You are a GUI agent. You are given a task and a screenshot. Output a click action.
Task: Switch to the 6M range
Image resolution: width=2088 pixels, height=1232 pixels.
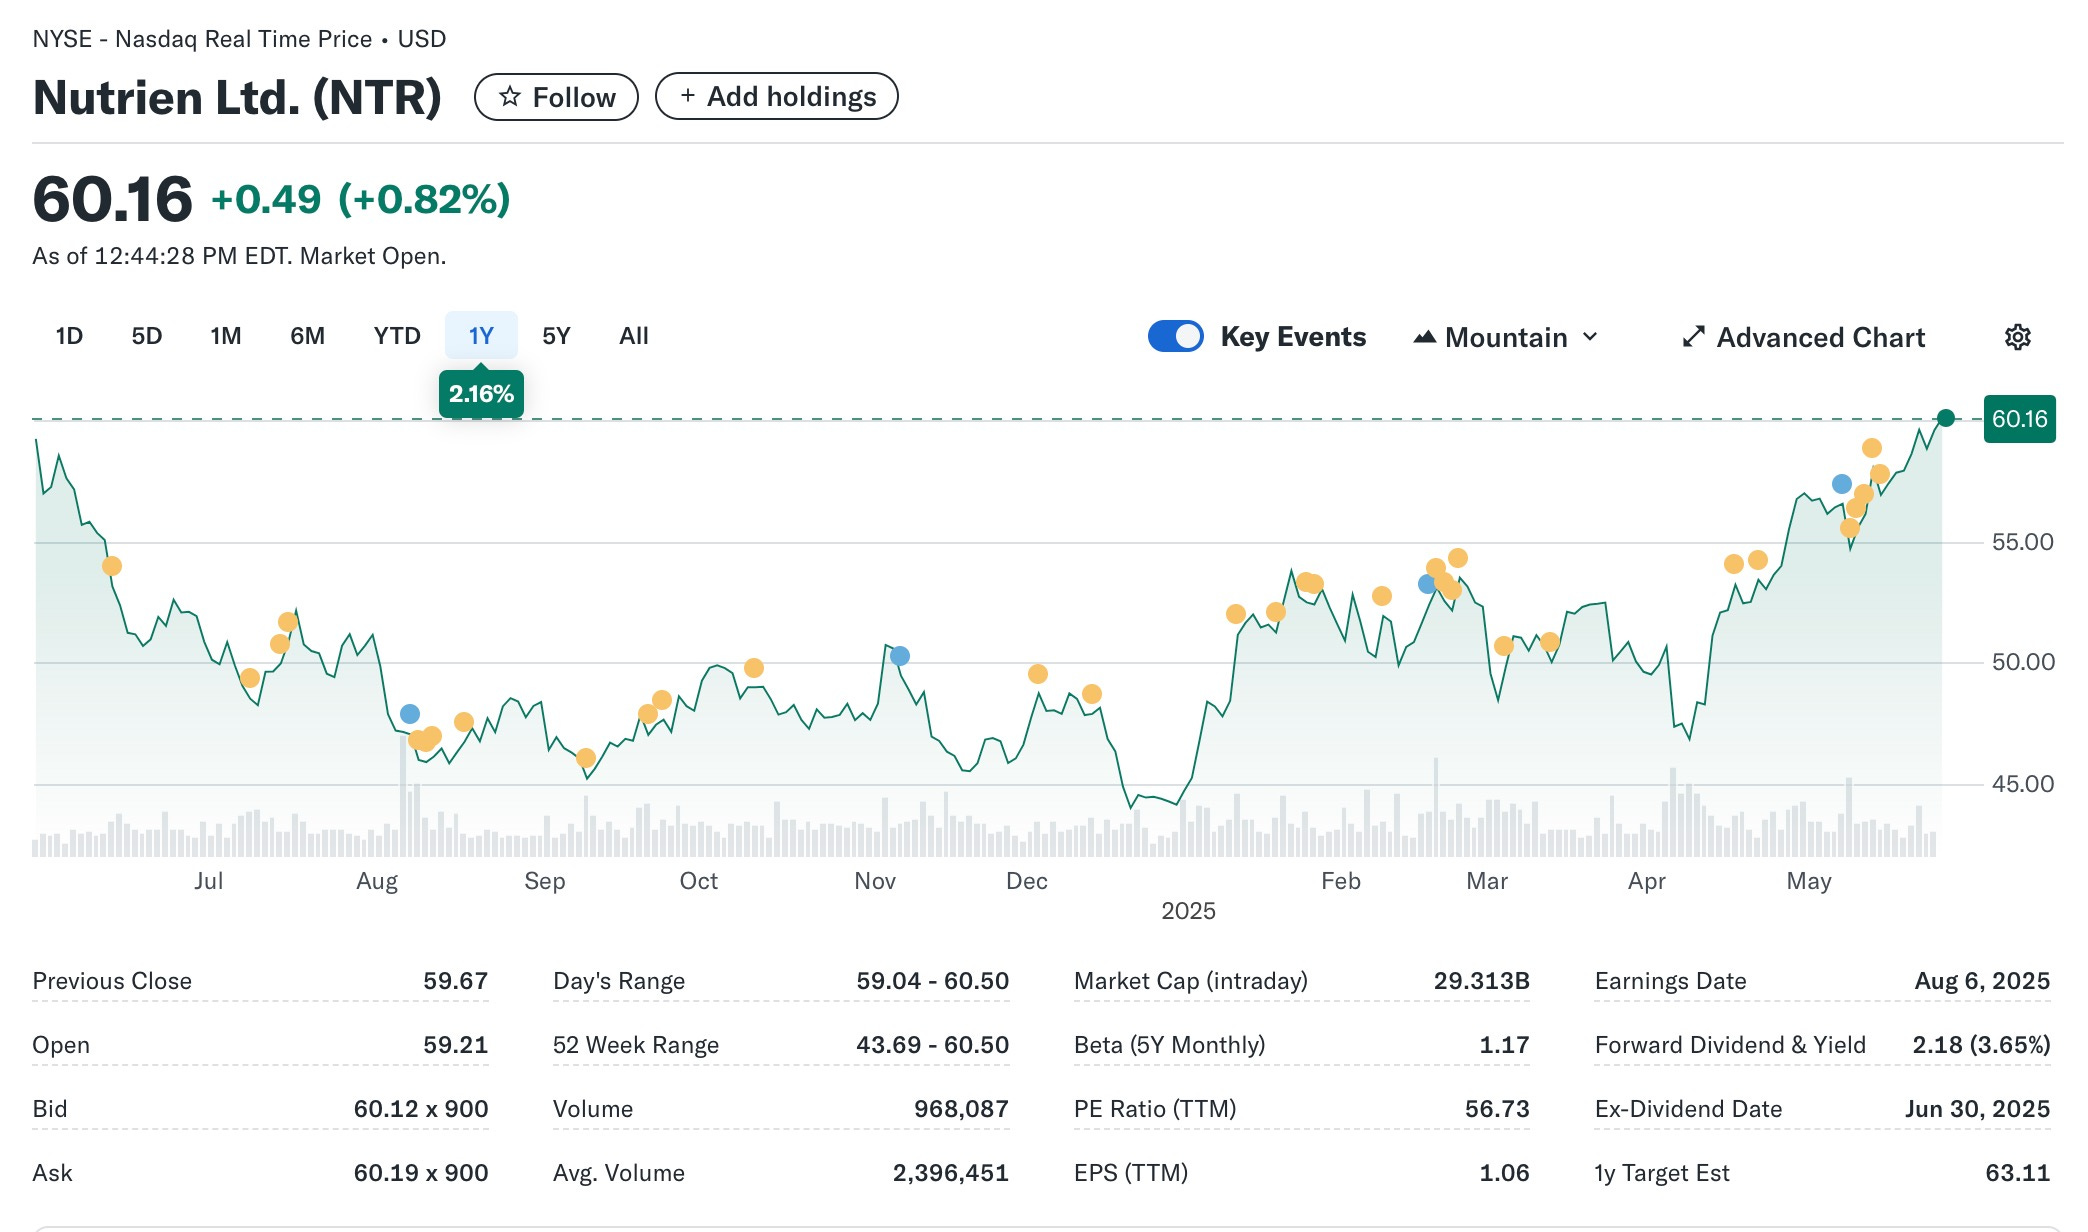click(x=308, y=336)
